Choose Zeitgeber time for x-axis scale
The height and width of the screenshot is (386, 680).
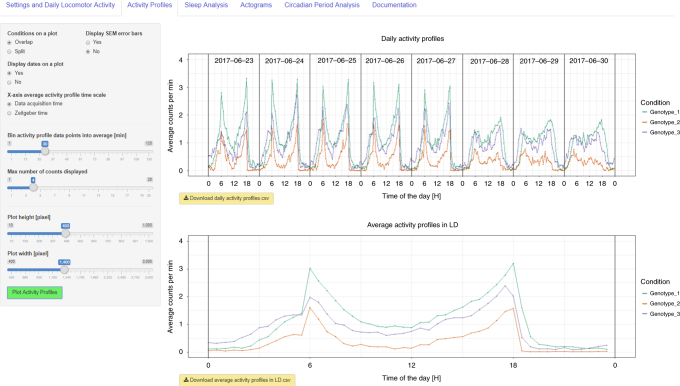point(9,113)
